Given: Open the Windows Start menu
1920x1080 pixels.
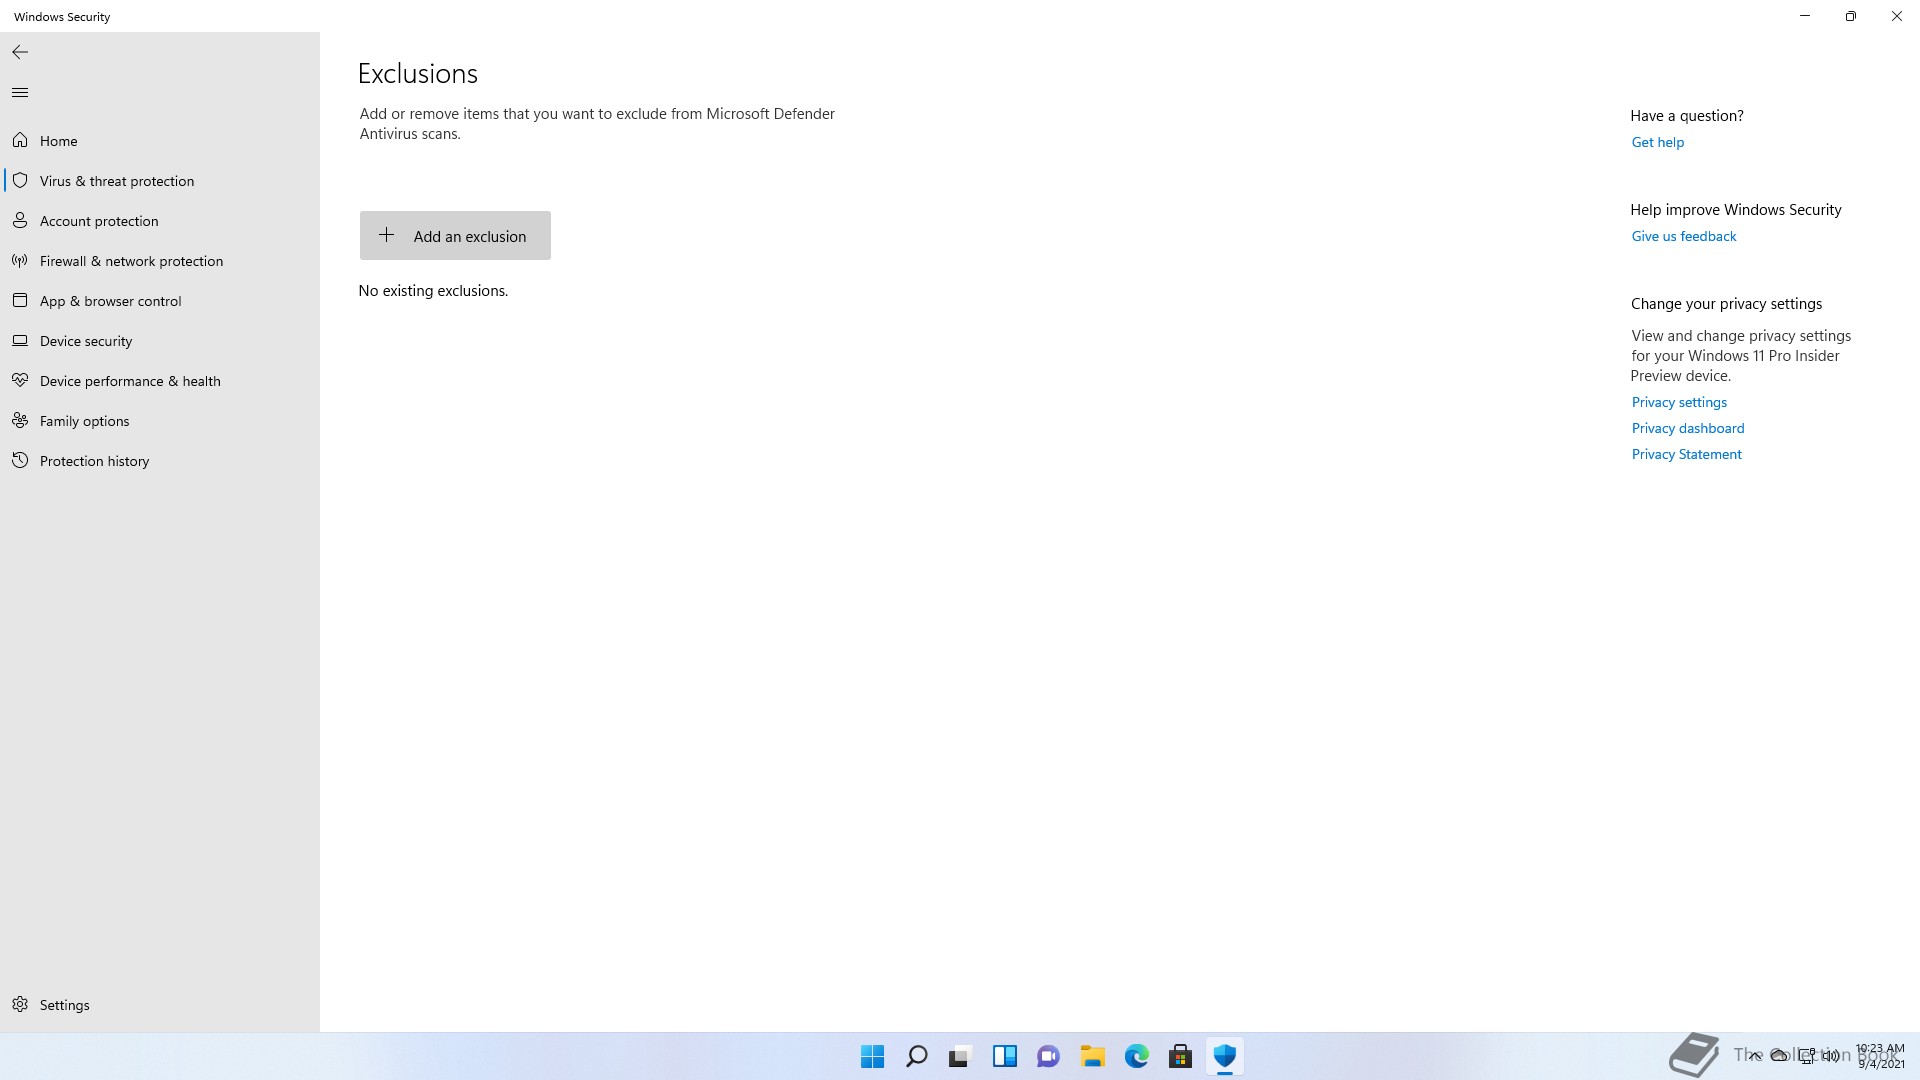Looking at the screenshot, I should [872, 1056].
